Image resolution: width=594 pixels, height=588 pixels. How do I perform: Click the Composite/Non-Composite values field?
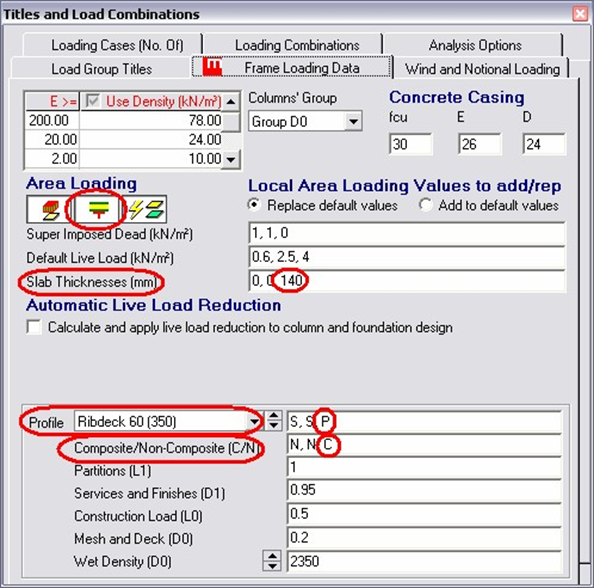pos(424,444)
